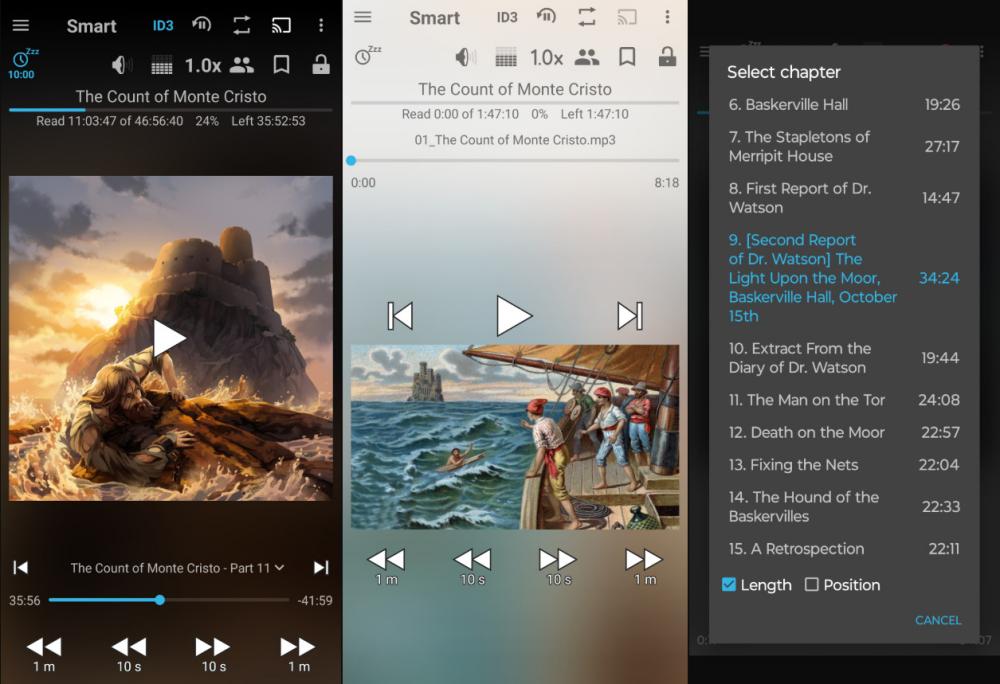Rewind 10 s in dark player
Viewport: 1000px width, 684px height.
click(129, 655)
